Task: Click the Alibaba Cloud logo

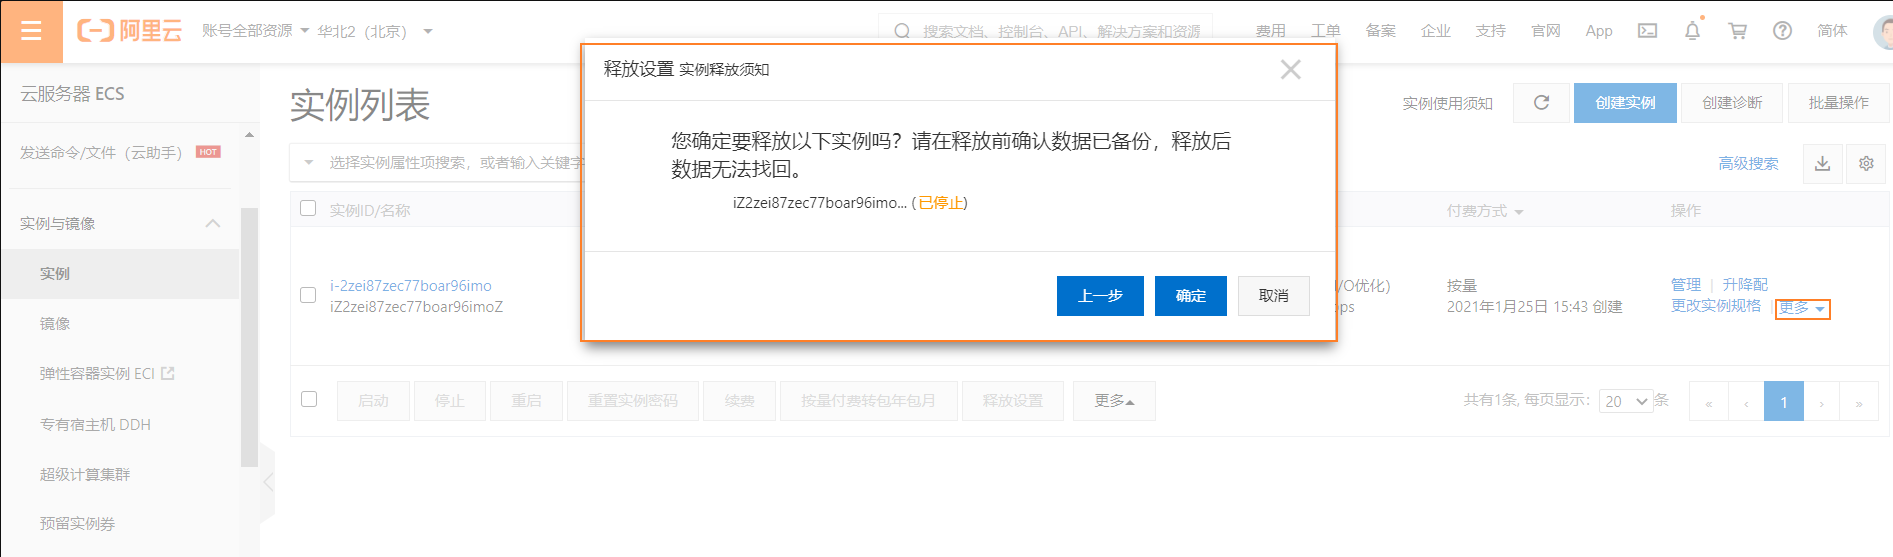Action: [130, 31]
